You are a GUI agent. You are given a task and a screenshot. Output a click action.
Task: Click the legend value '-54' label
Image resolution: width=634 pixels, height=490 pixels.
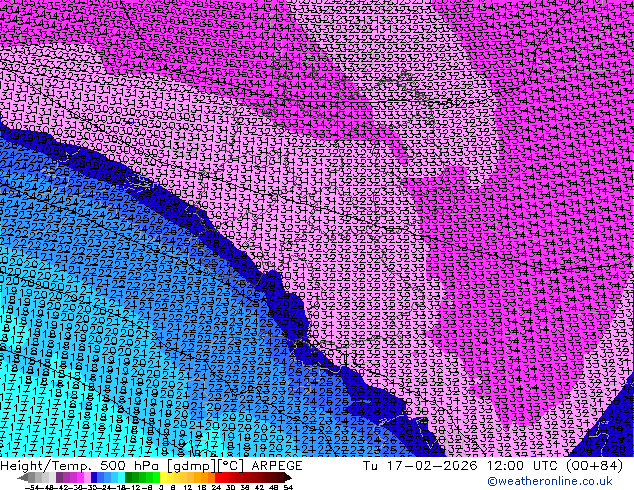pos(32,487)
